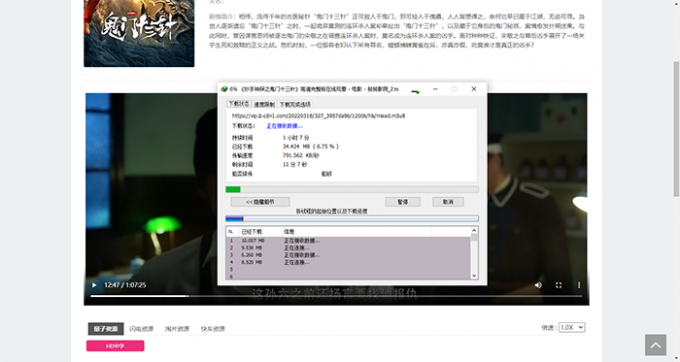
Task: Switch to the 下载状态 tab
Action: pyautogui.click(x=239, y=104)
